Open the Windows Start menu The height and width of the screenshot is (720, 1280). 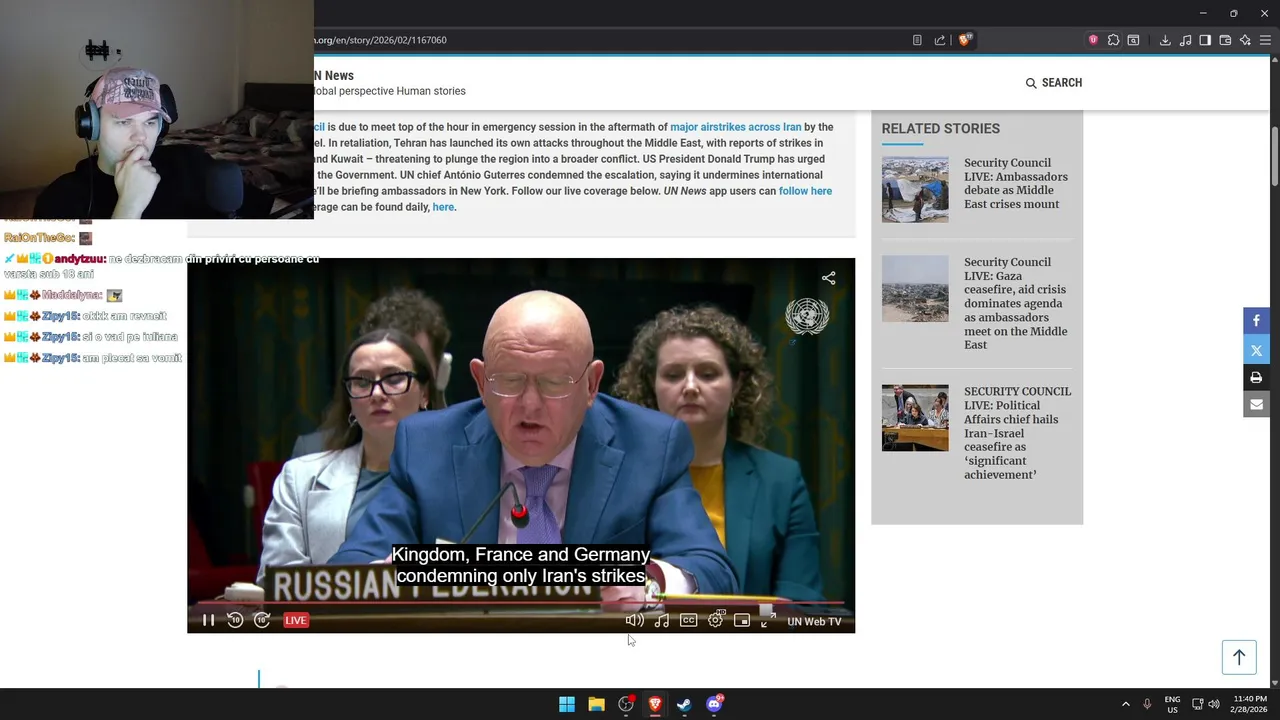tap(567, 704)
